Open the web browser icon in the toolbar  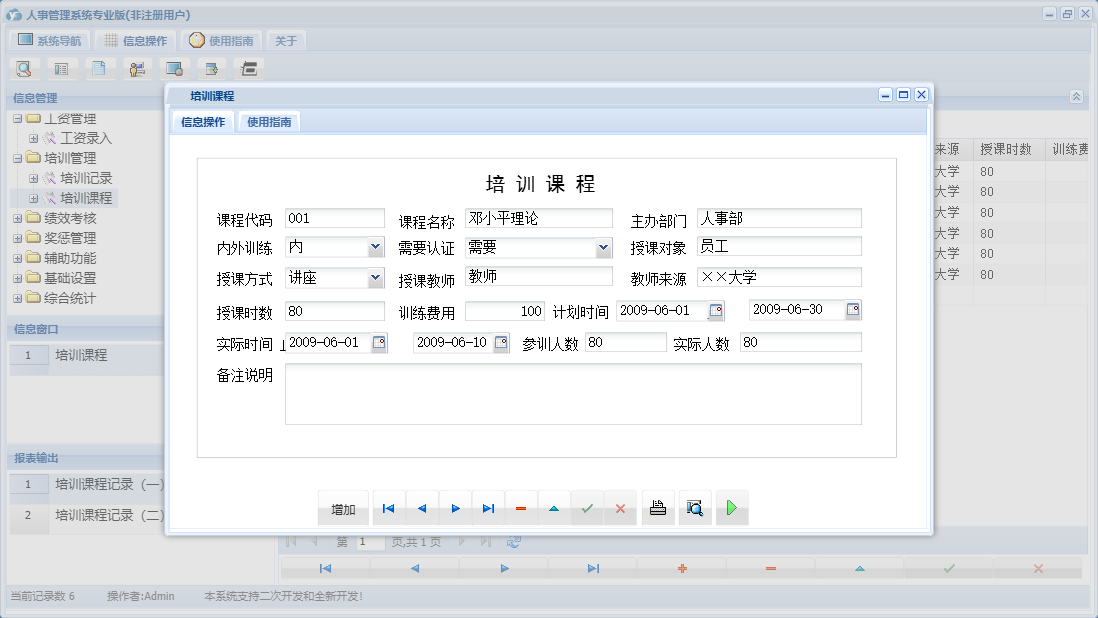coord(174,68)
